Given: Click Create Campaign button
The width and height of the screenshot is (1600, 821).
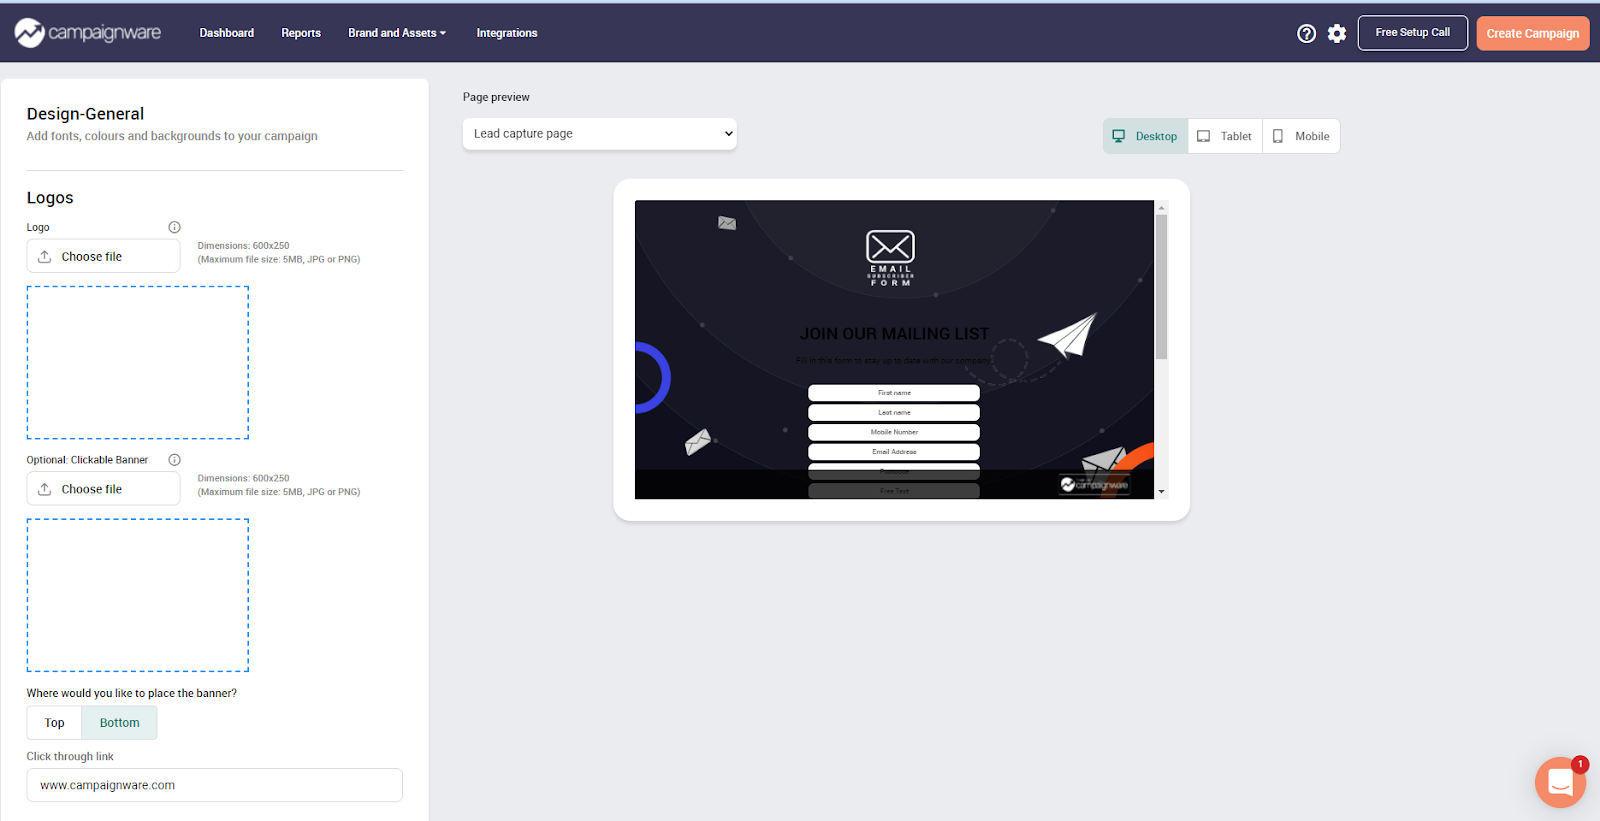Looking at the screenshot, I should (x=1532, y=33).
